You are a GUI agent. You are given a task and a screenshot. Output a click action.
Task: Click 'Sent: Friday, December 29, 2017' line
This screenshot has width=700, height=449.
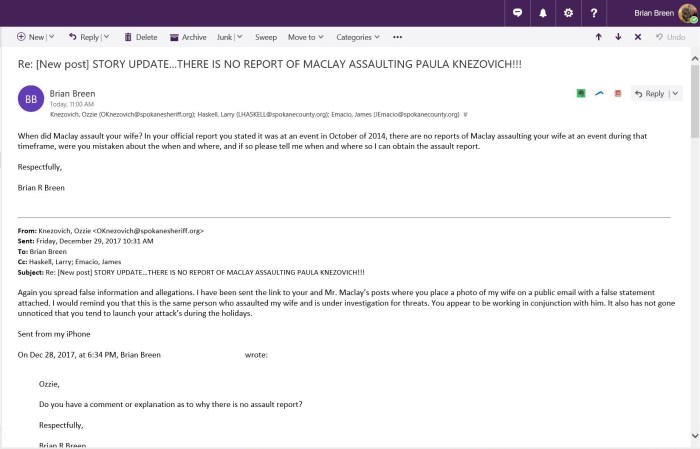86,241
